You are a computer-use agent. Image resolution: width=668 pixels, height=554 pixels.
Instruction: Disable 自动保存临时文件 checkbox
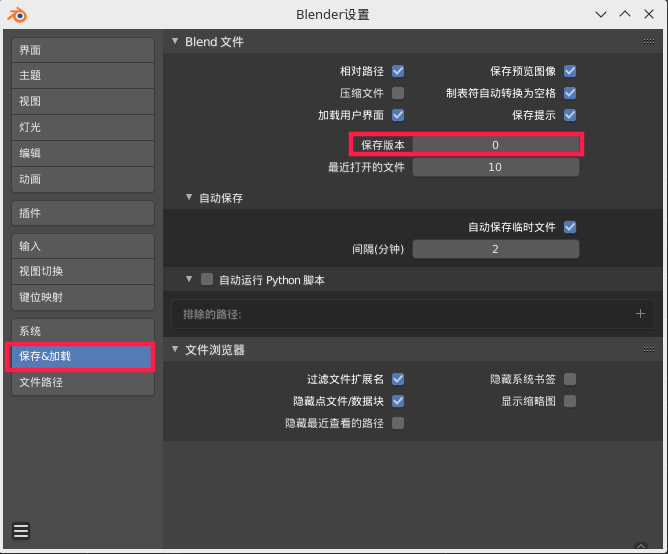570,227
